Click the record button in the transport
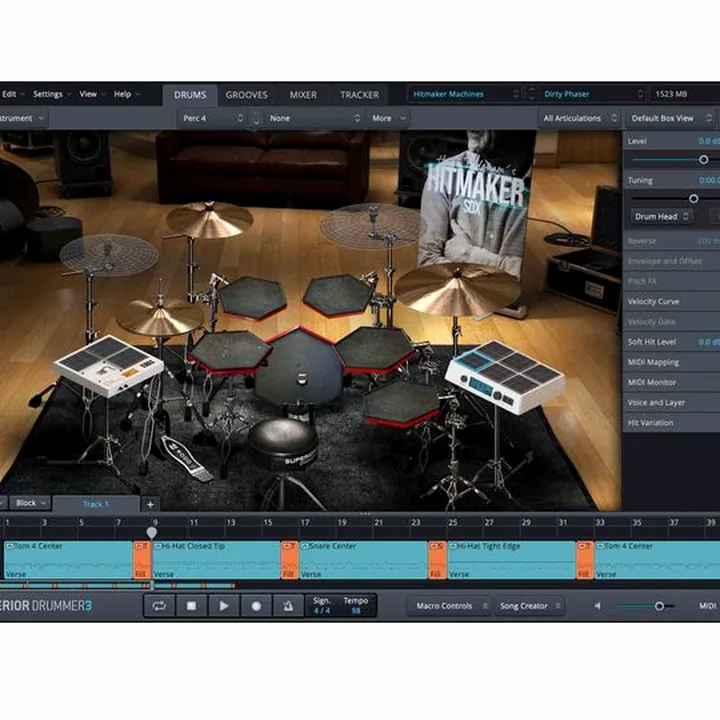720x720 pixels. pos(256,606)
